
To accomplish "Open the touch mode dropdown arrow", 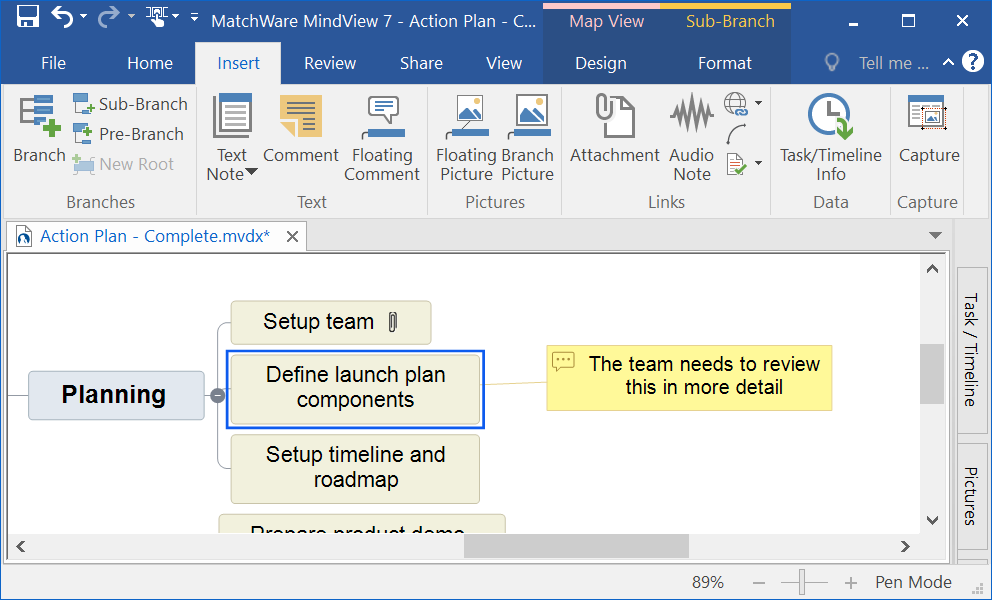I will tap(176, 17).
